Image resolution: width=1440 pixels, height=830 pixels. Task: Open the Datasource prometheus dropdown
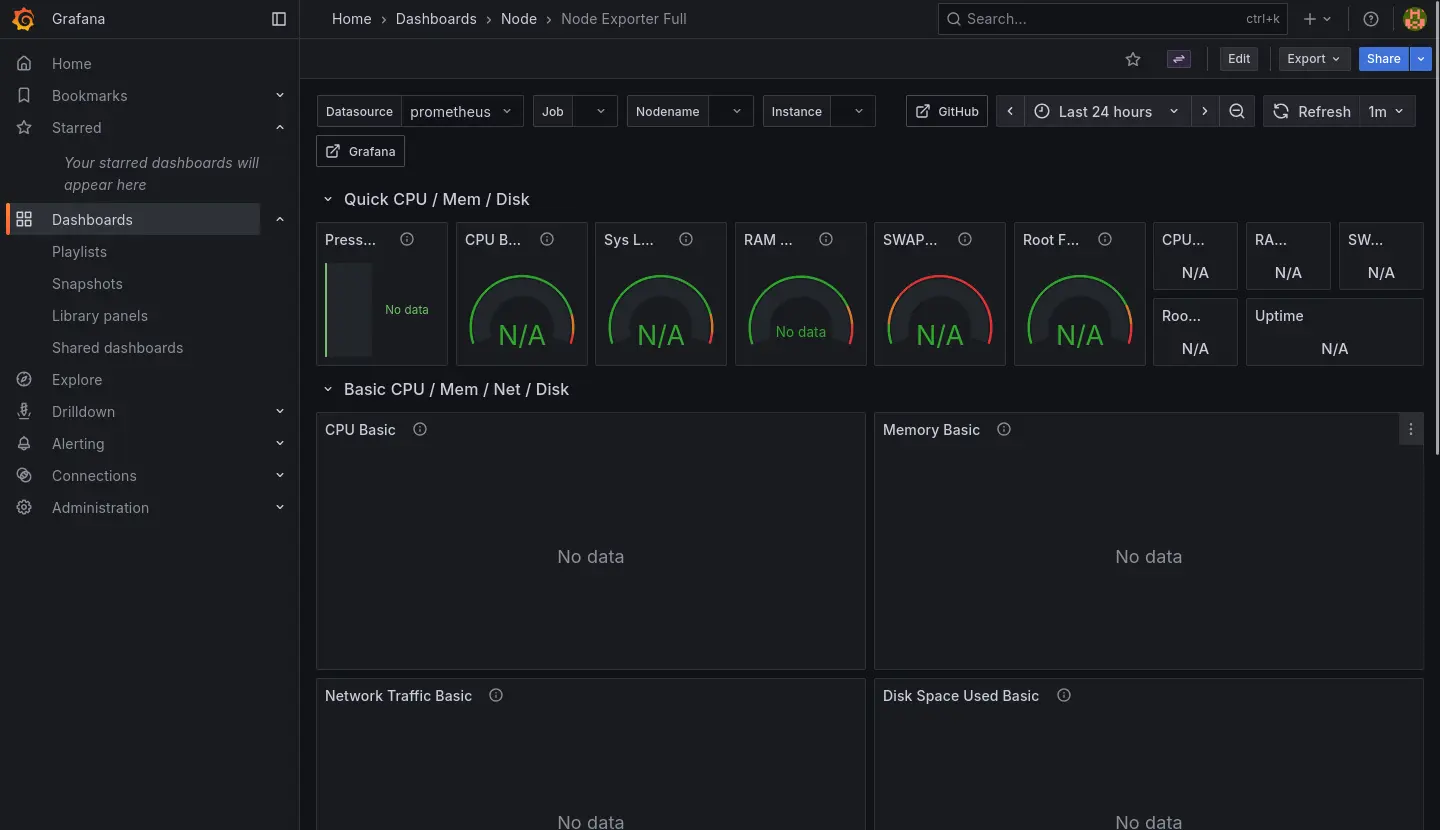pyautogui.click(x=462, y=111)
